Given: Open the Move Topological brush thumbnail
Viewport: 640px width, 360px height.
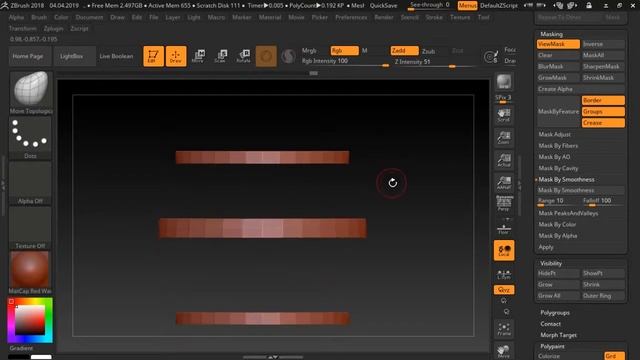Looking at the screenshot, I should click(x=31, y=92).
